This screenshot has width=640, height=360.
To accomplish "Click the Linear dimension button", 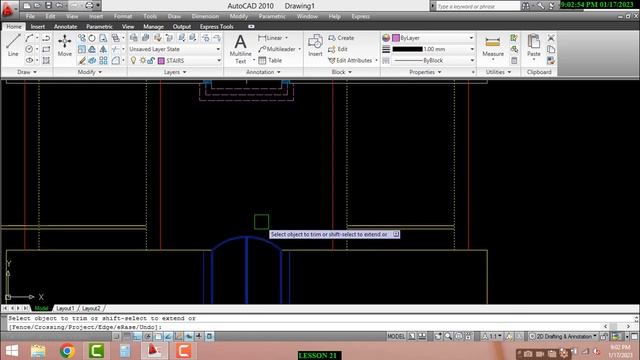I will [271, 38].
